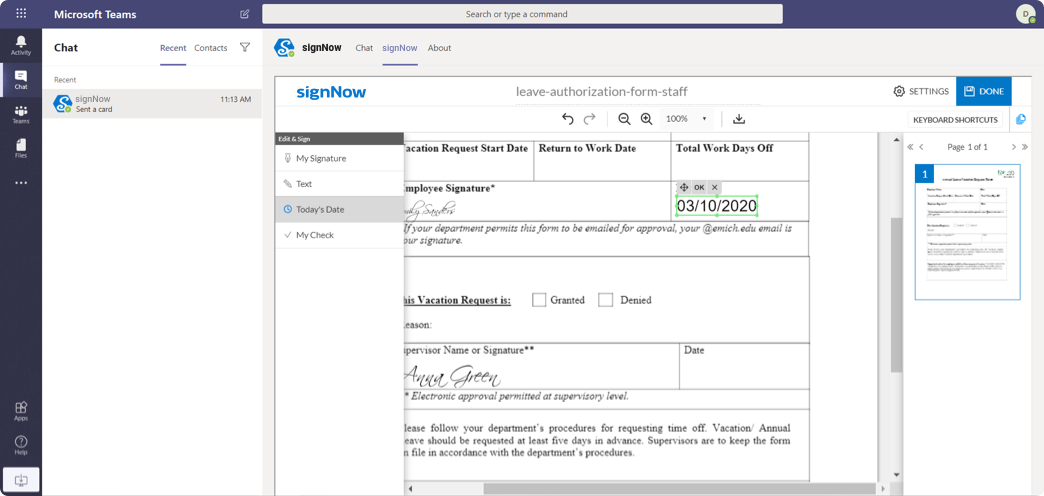Screen dimensions: 1044x496
Task: Select Today's Date tool
Action: tap(340, 209)
